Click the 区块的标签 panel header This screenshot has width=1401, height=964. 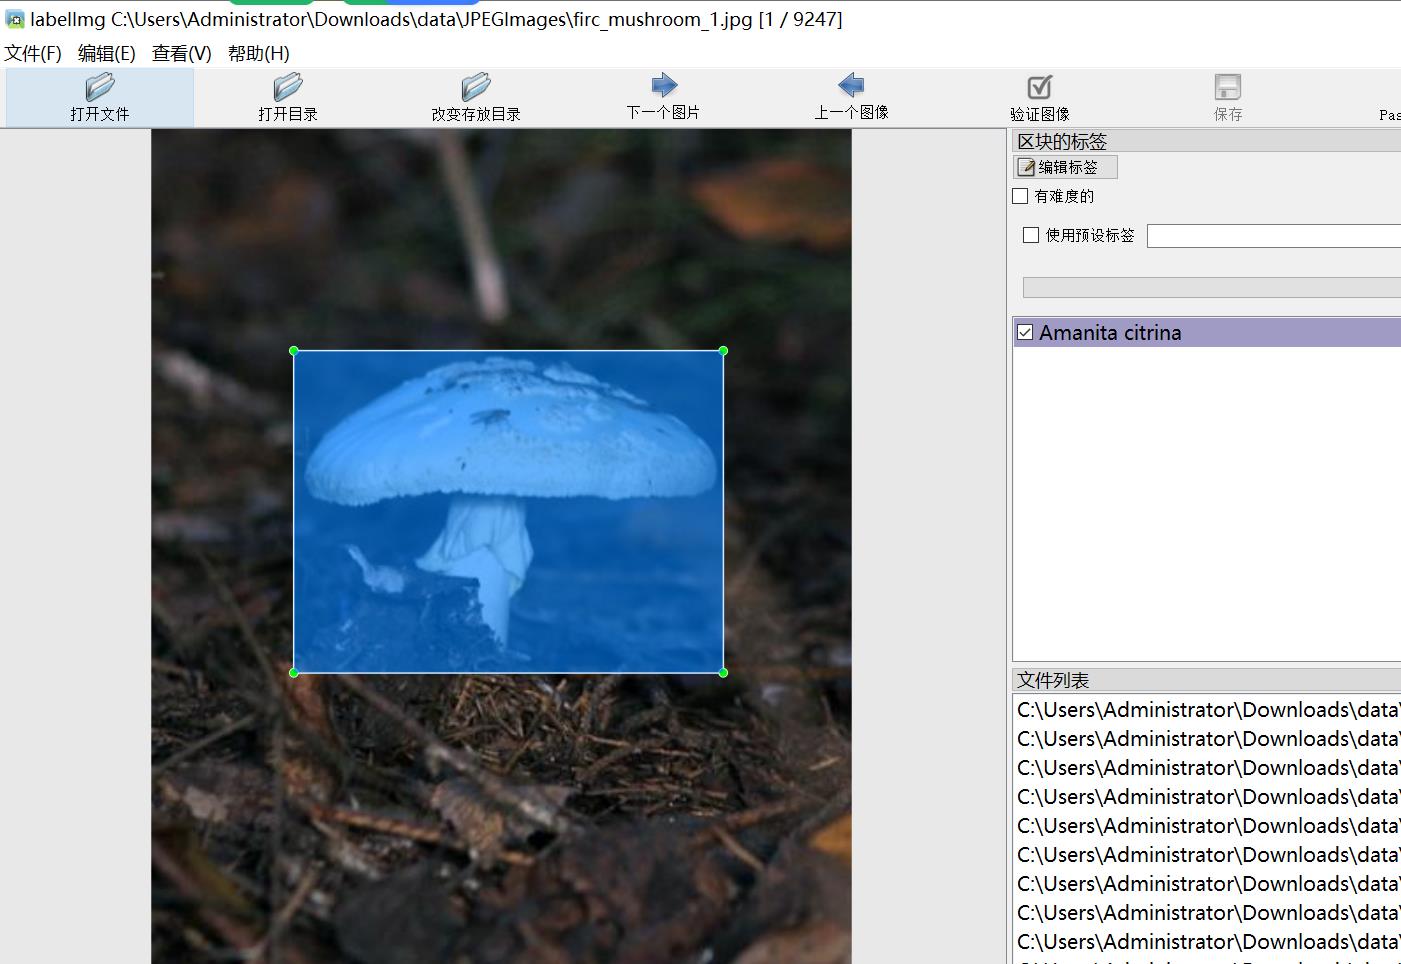click(1207, 141)
